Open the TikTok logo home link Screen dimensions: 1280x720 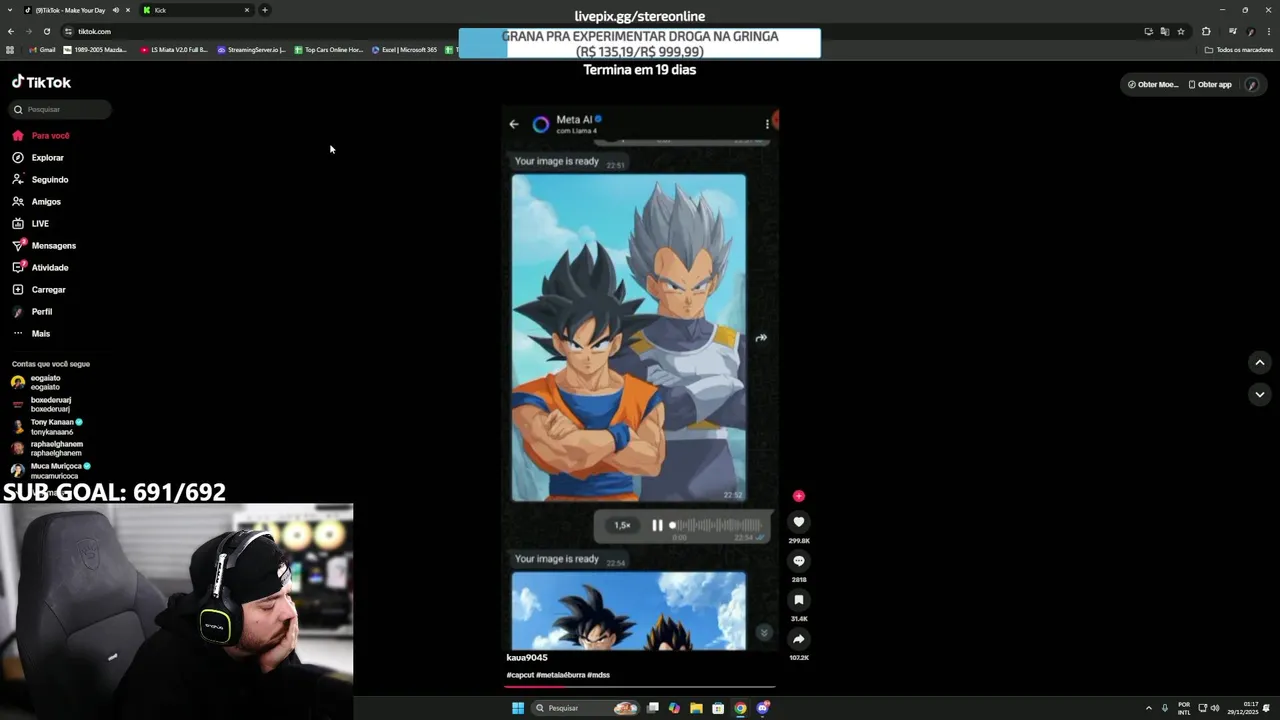(41, 82)
